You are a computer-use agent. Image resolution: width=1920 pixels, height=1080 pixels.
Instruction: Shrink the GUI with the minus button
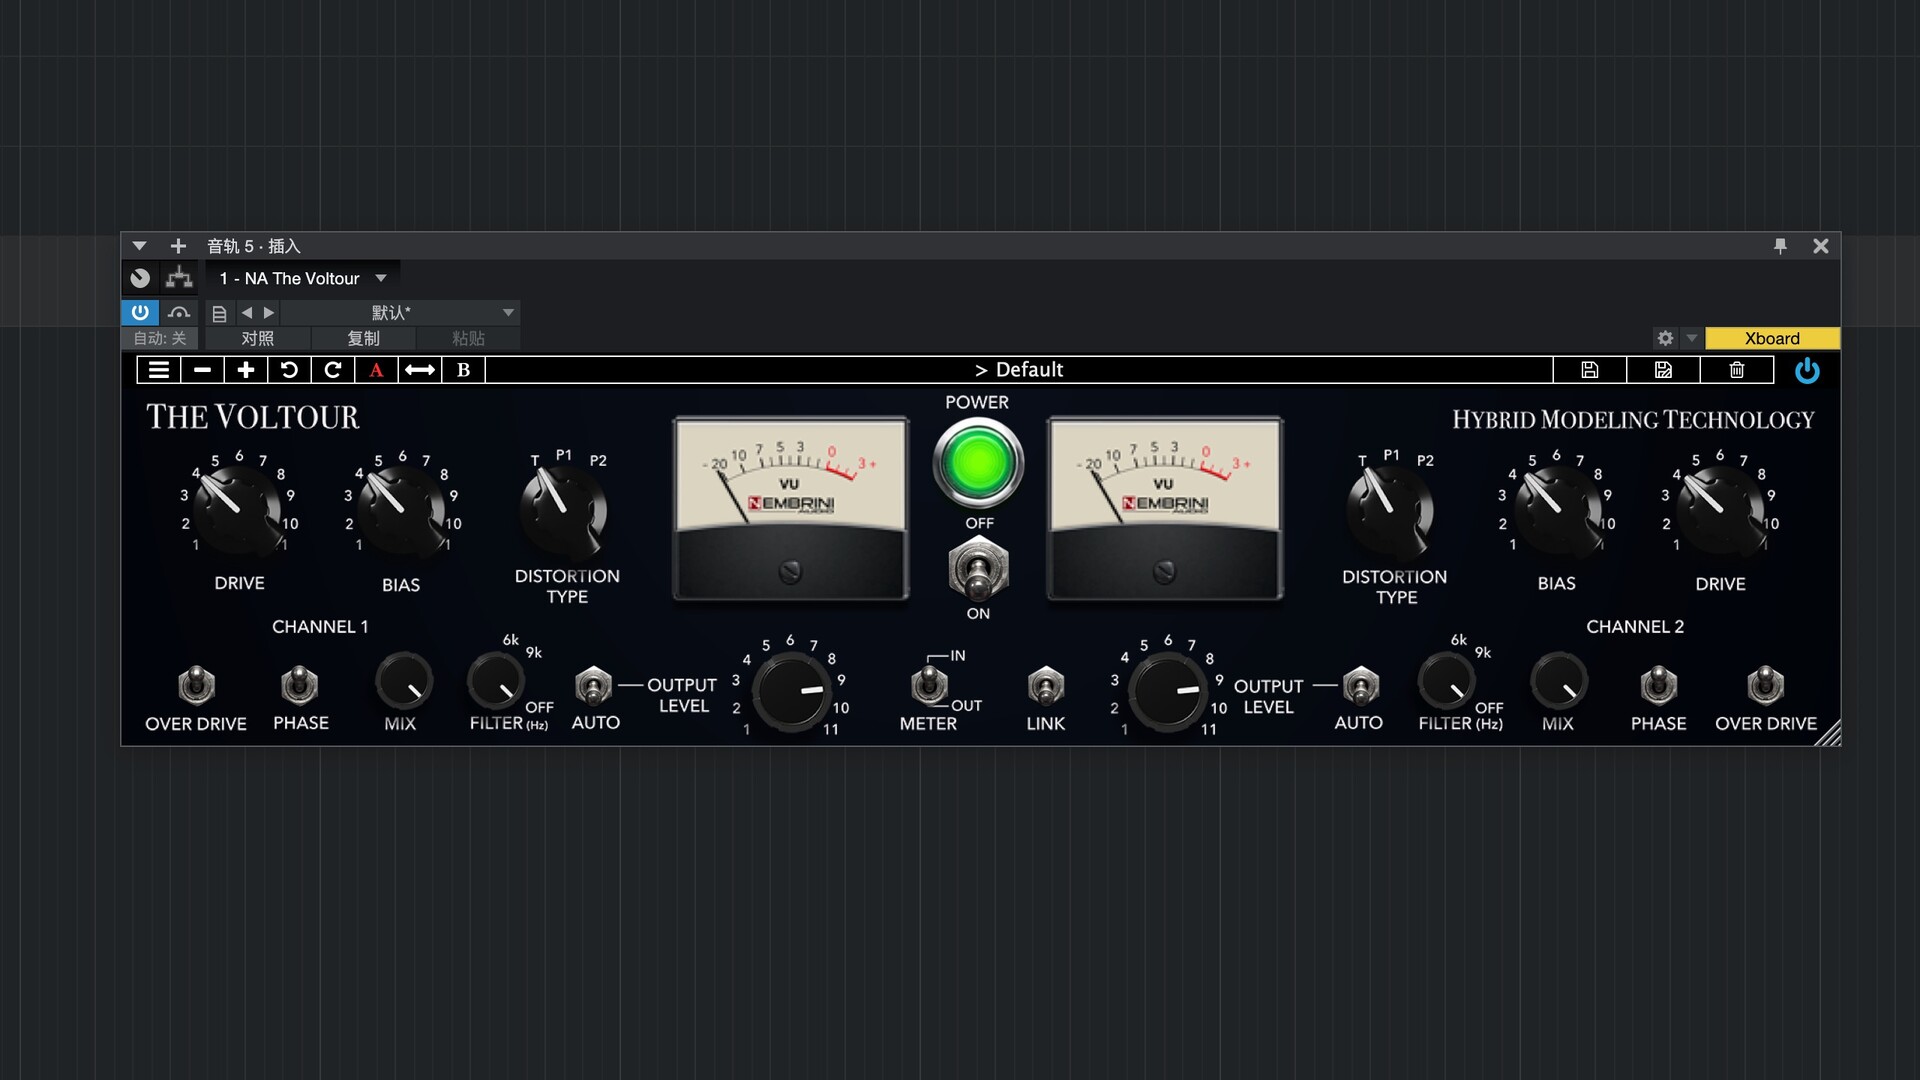[x=202, y=370]
